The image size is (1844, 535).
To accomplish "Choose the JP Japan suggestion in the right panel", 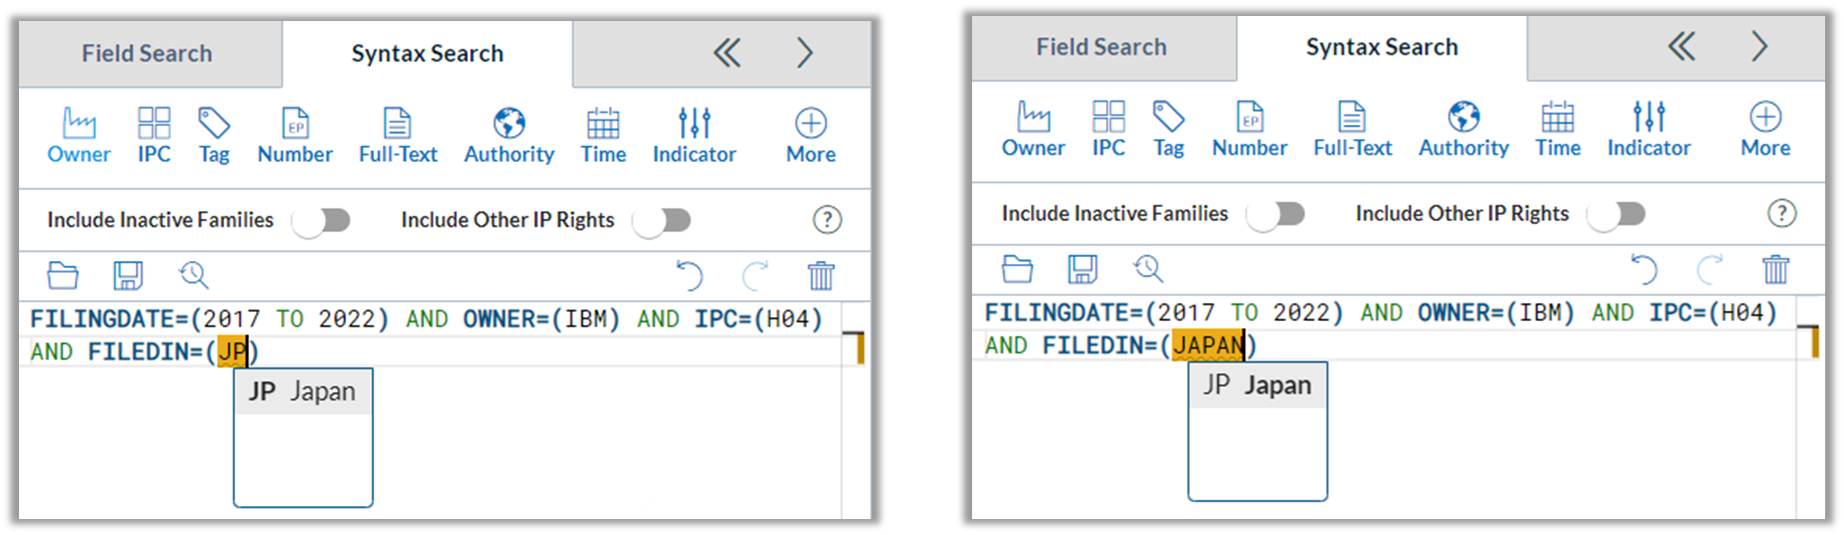I will 1257,385.
